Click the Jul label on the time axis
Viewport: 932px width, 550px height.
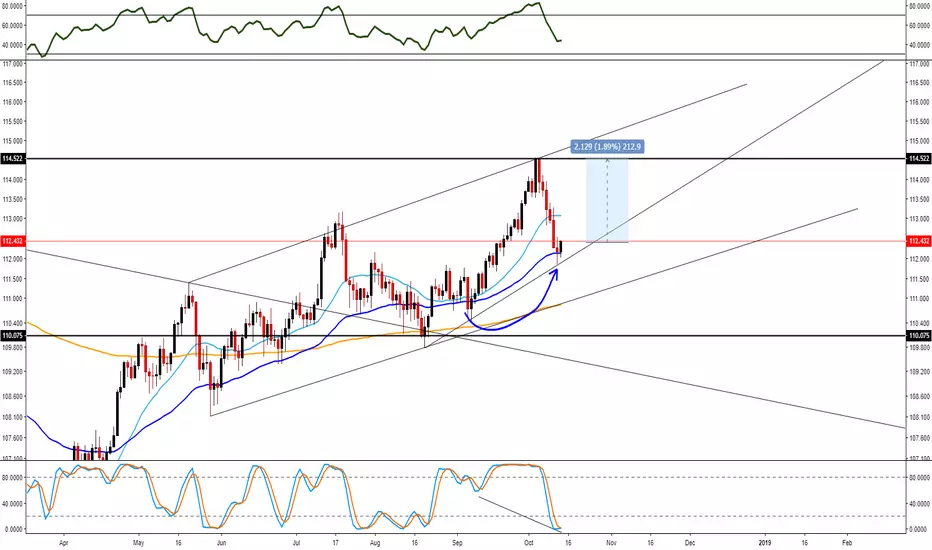coord(297,542)
